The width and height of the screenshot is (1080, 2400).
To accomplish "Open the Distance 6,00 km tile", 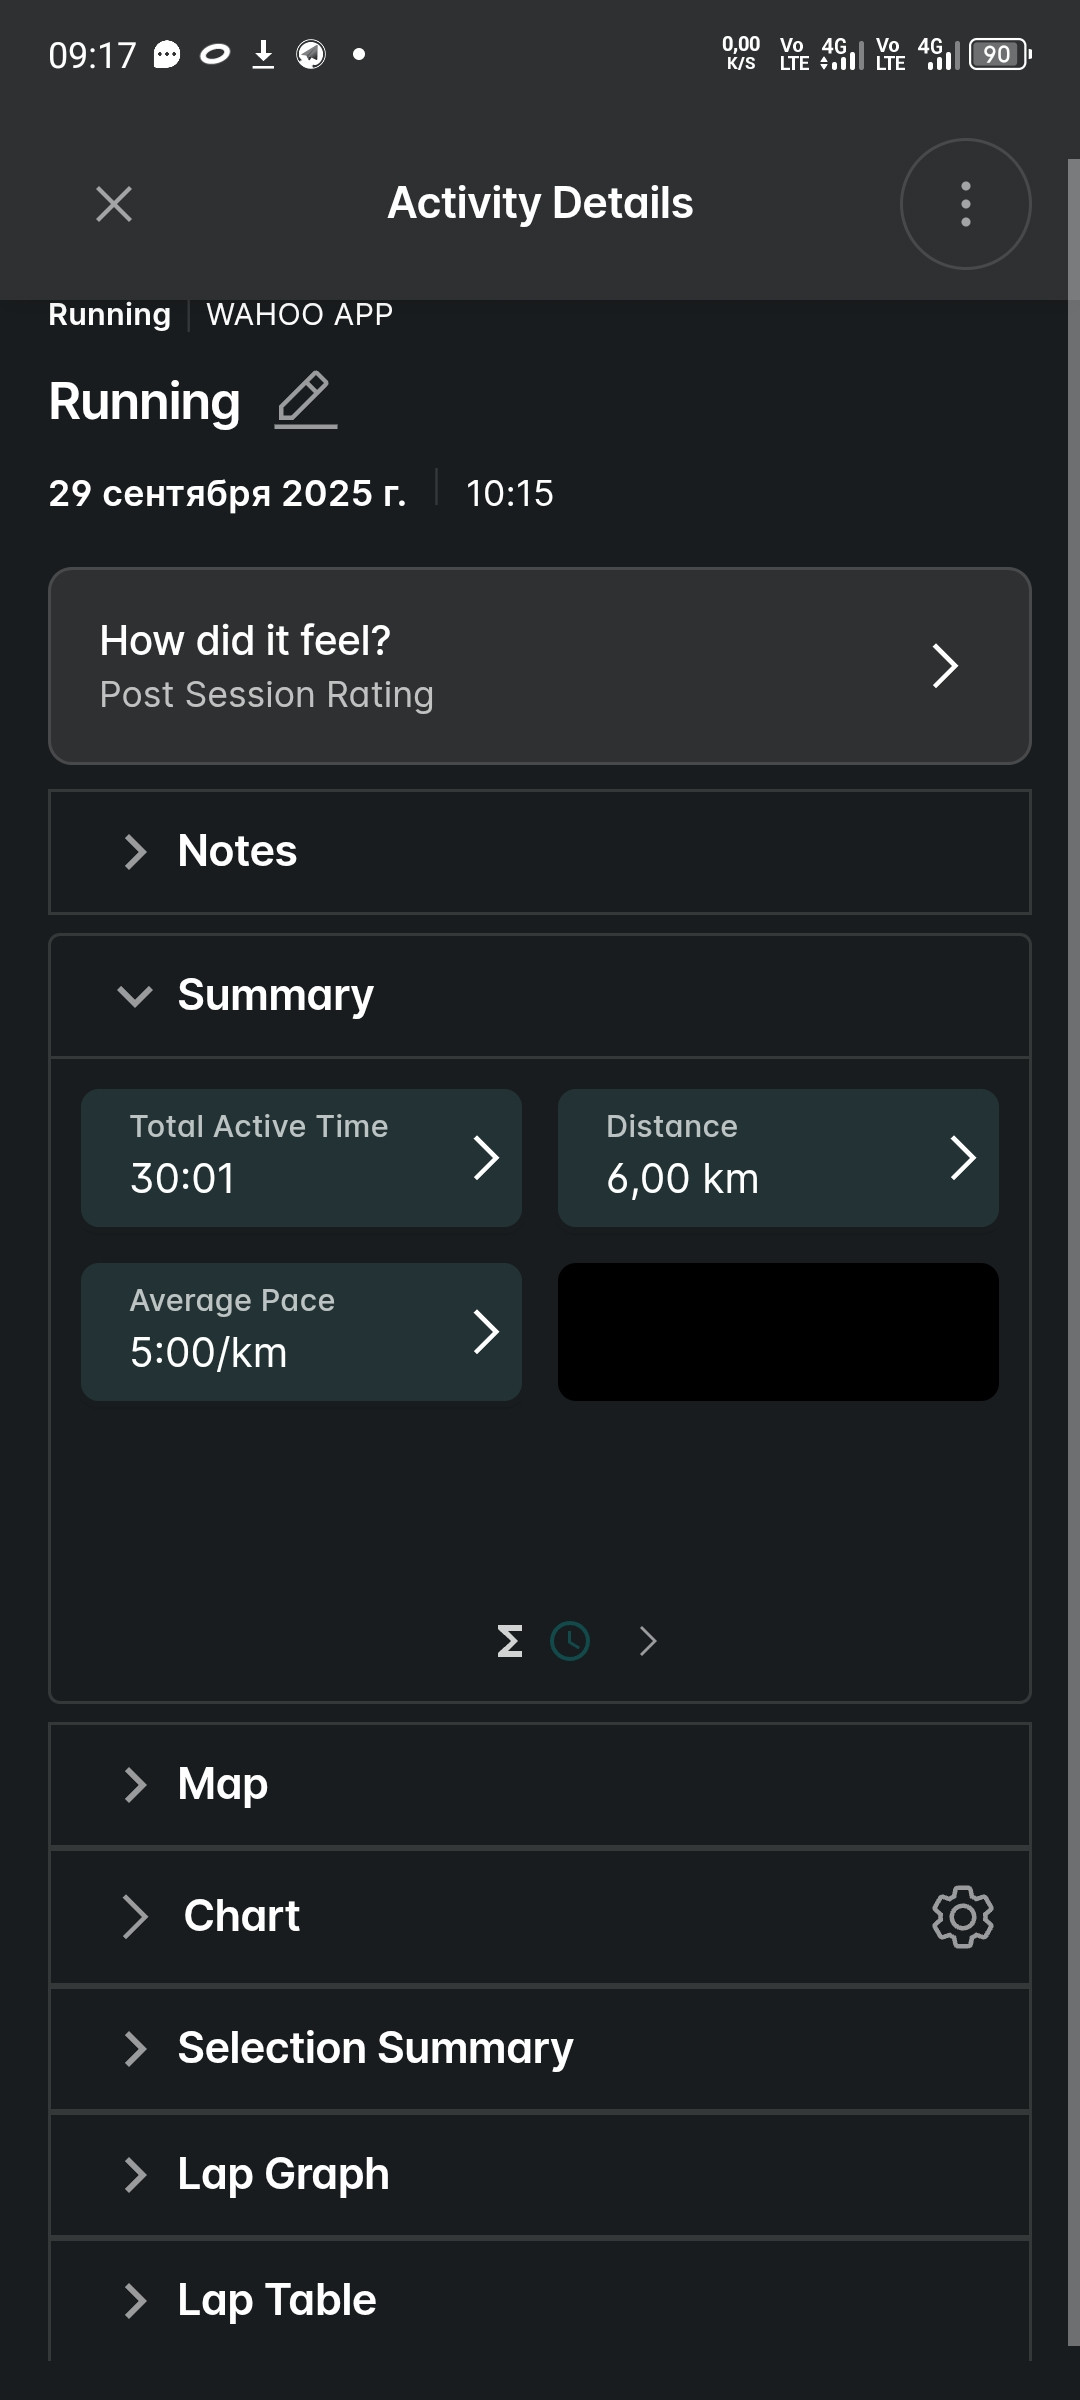I will (x=778, y=1158).
